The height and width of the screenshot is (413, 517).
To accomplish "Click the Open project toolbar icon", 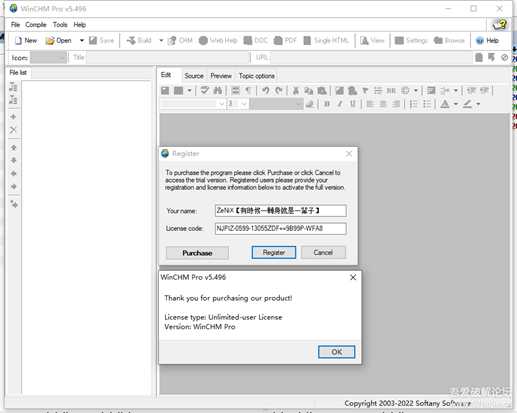I will click(x=50, y=41).
